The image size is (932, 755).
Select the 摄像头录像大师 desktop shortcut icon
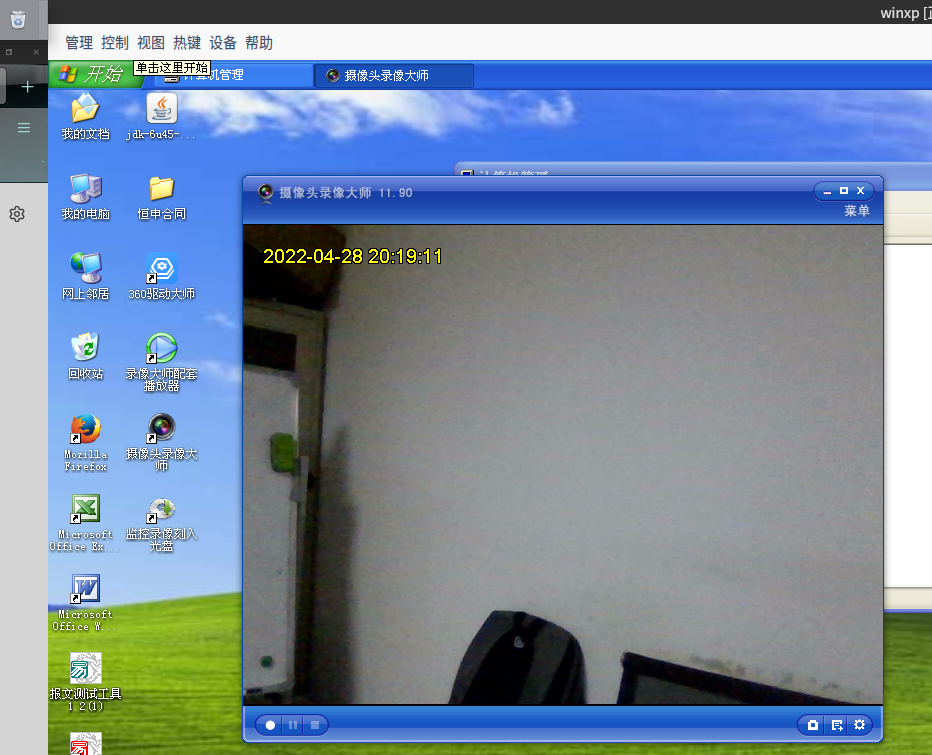[161, 443]
